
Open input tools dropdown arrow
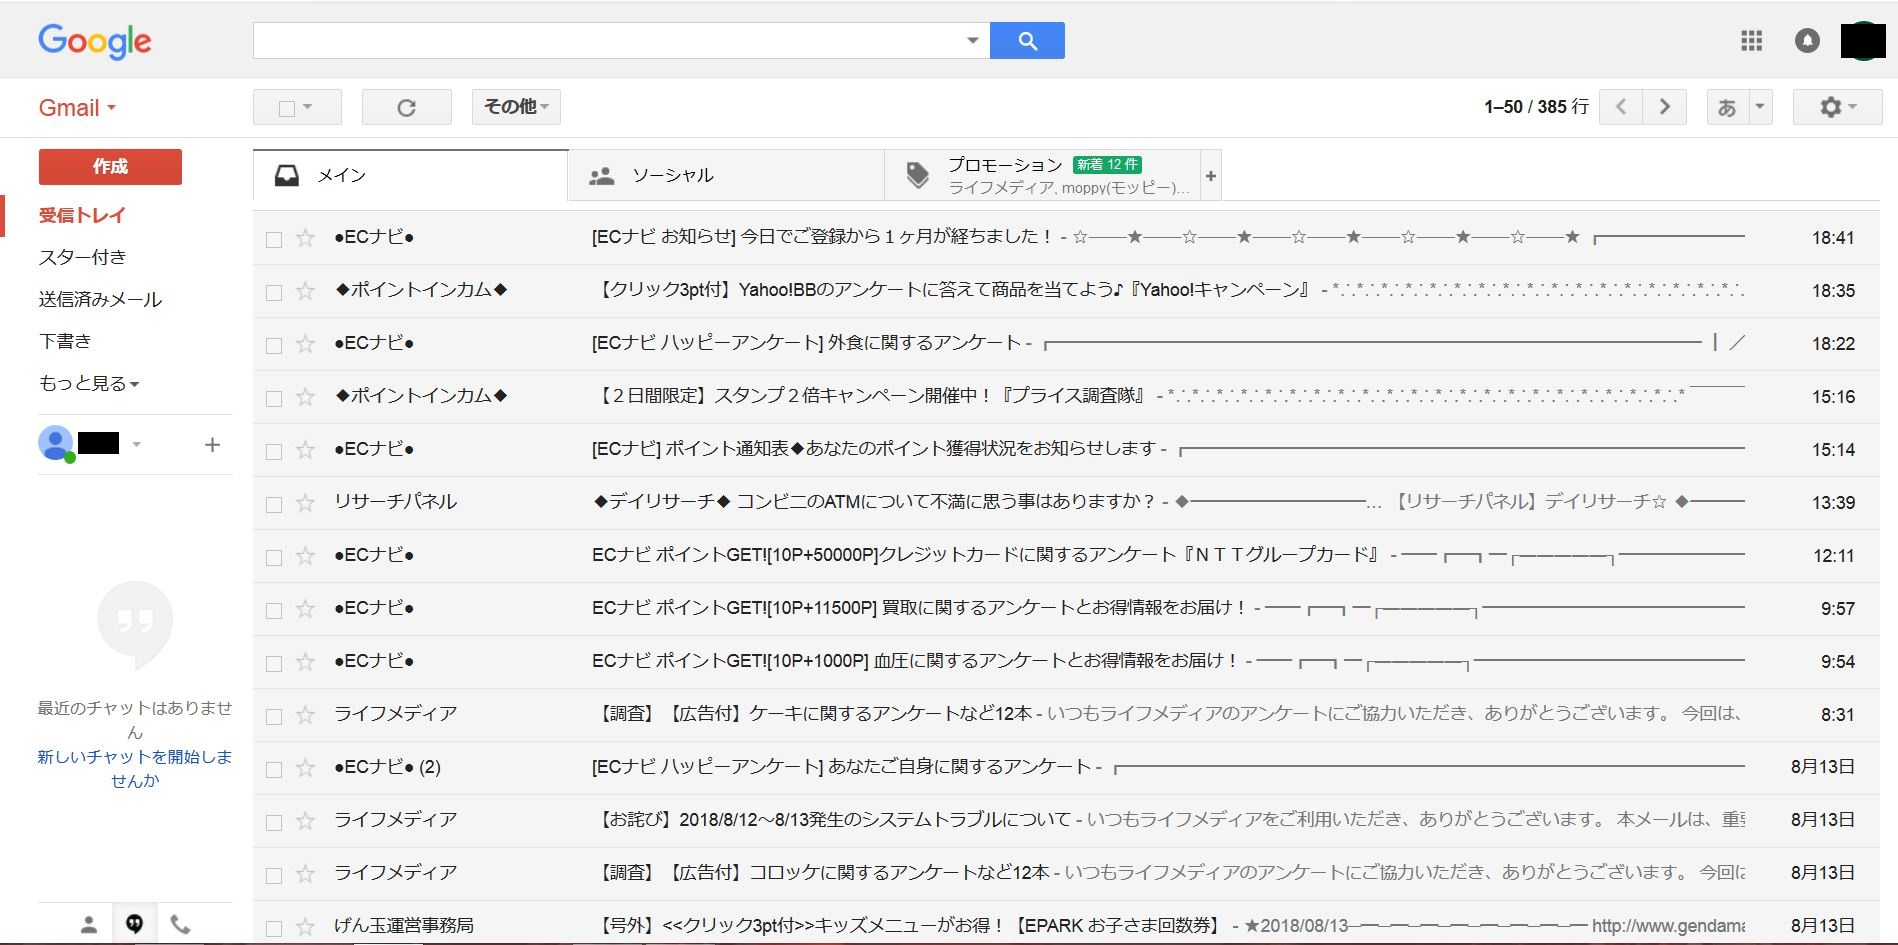tap(1760, 107)
